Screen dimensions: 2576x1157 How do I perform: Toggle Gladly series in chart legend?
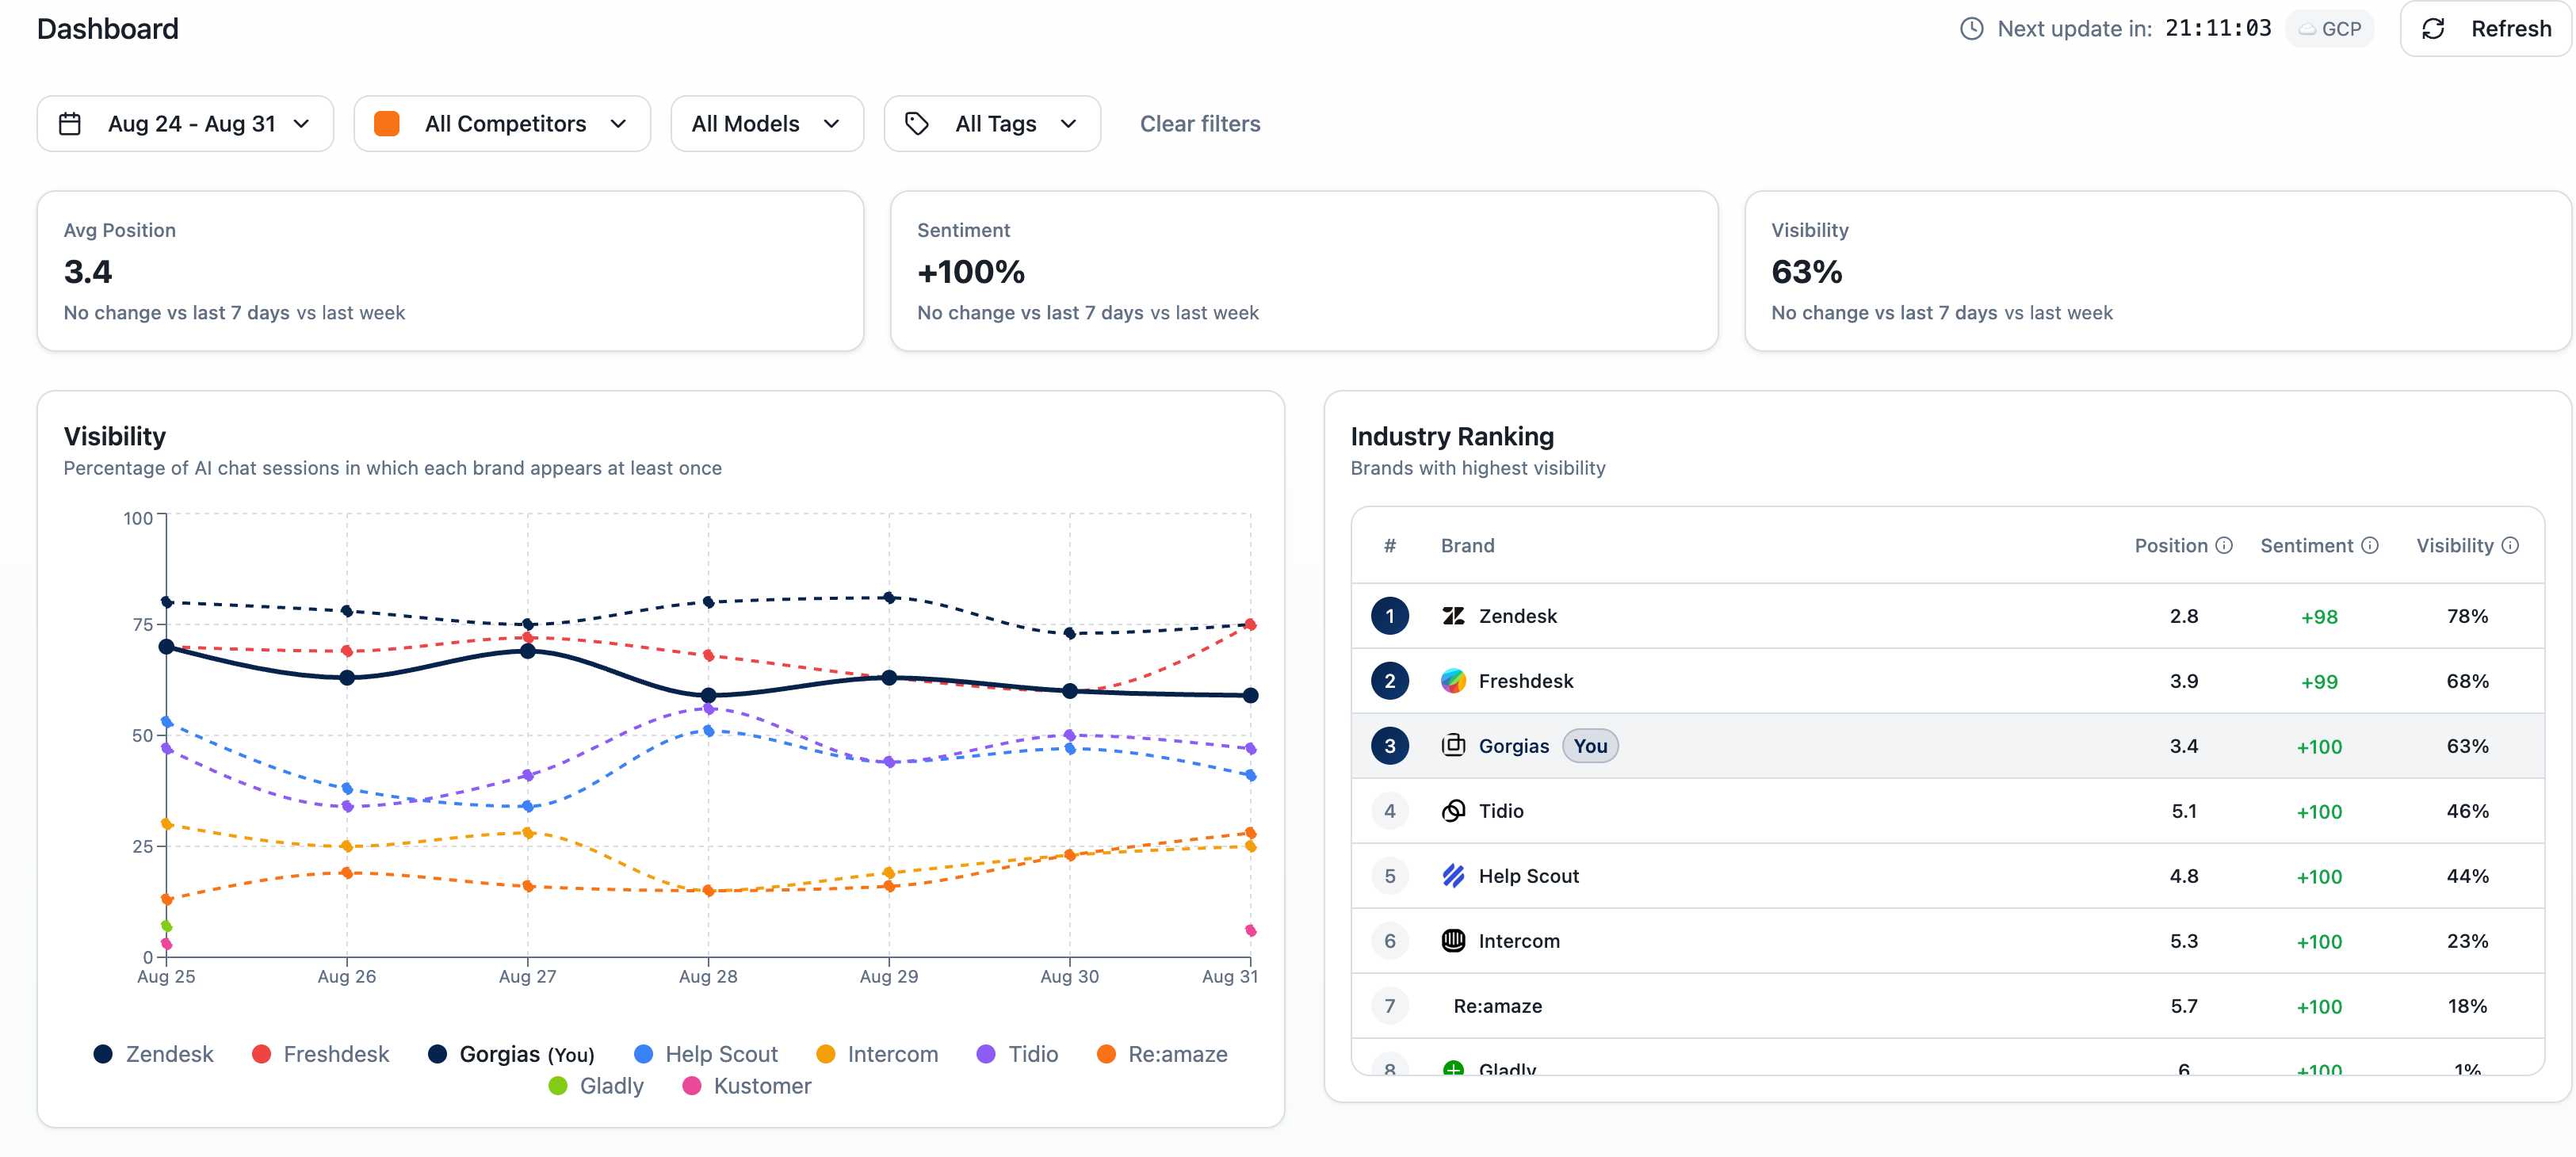[x=596, y=1086]
